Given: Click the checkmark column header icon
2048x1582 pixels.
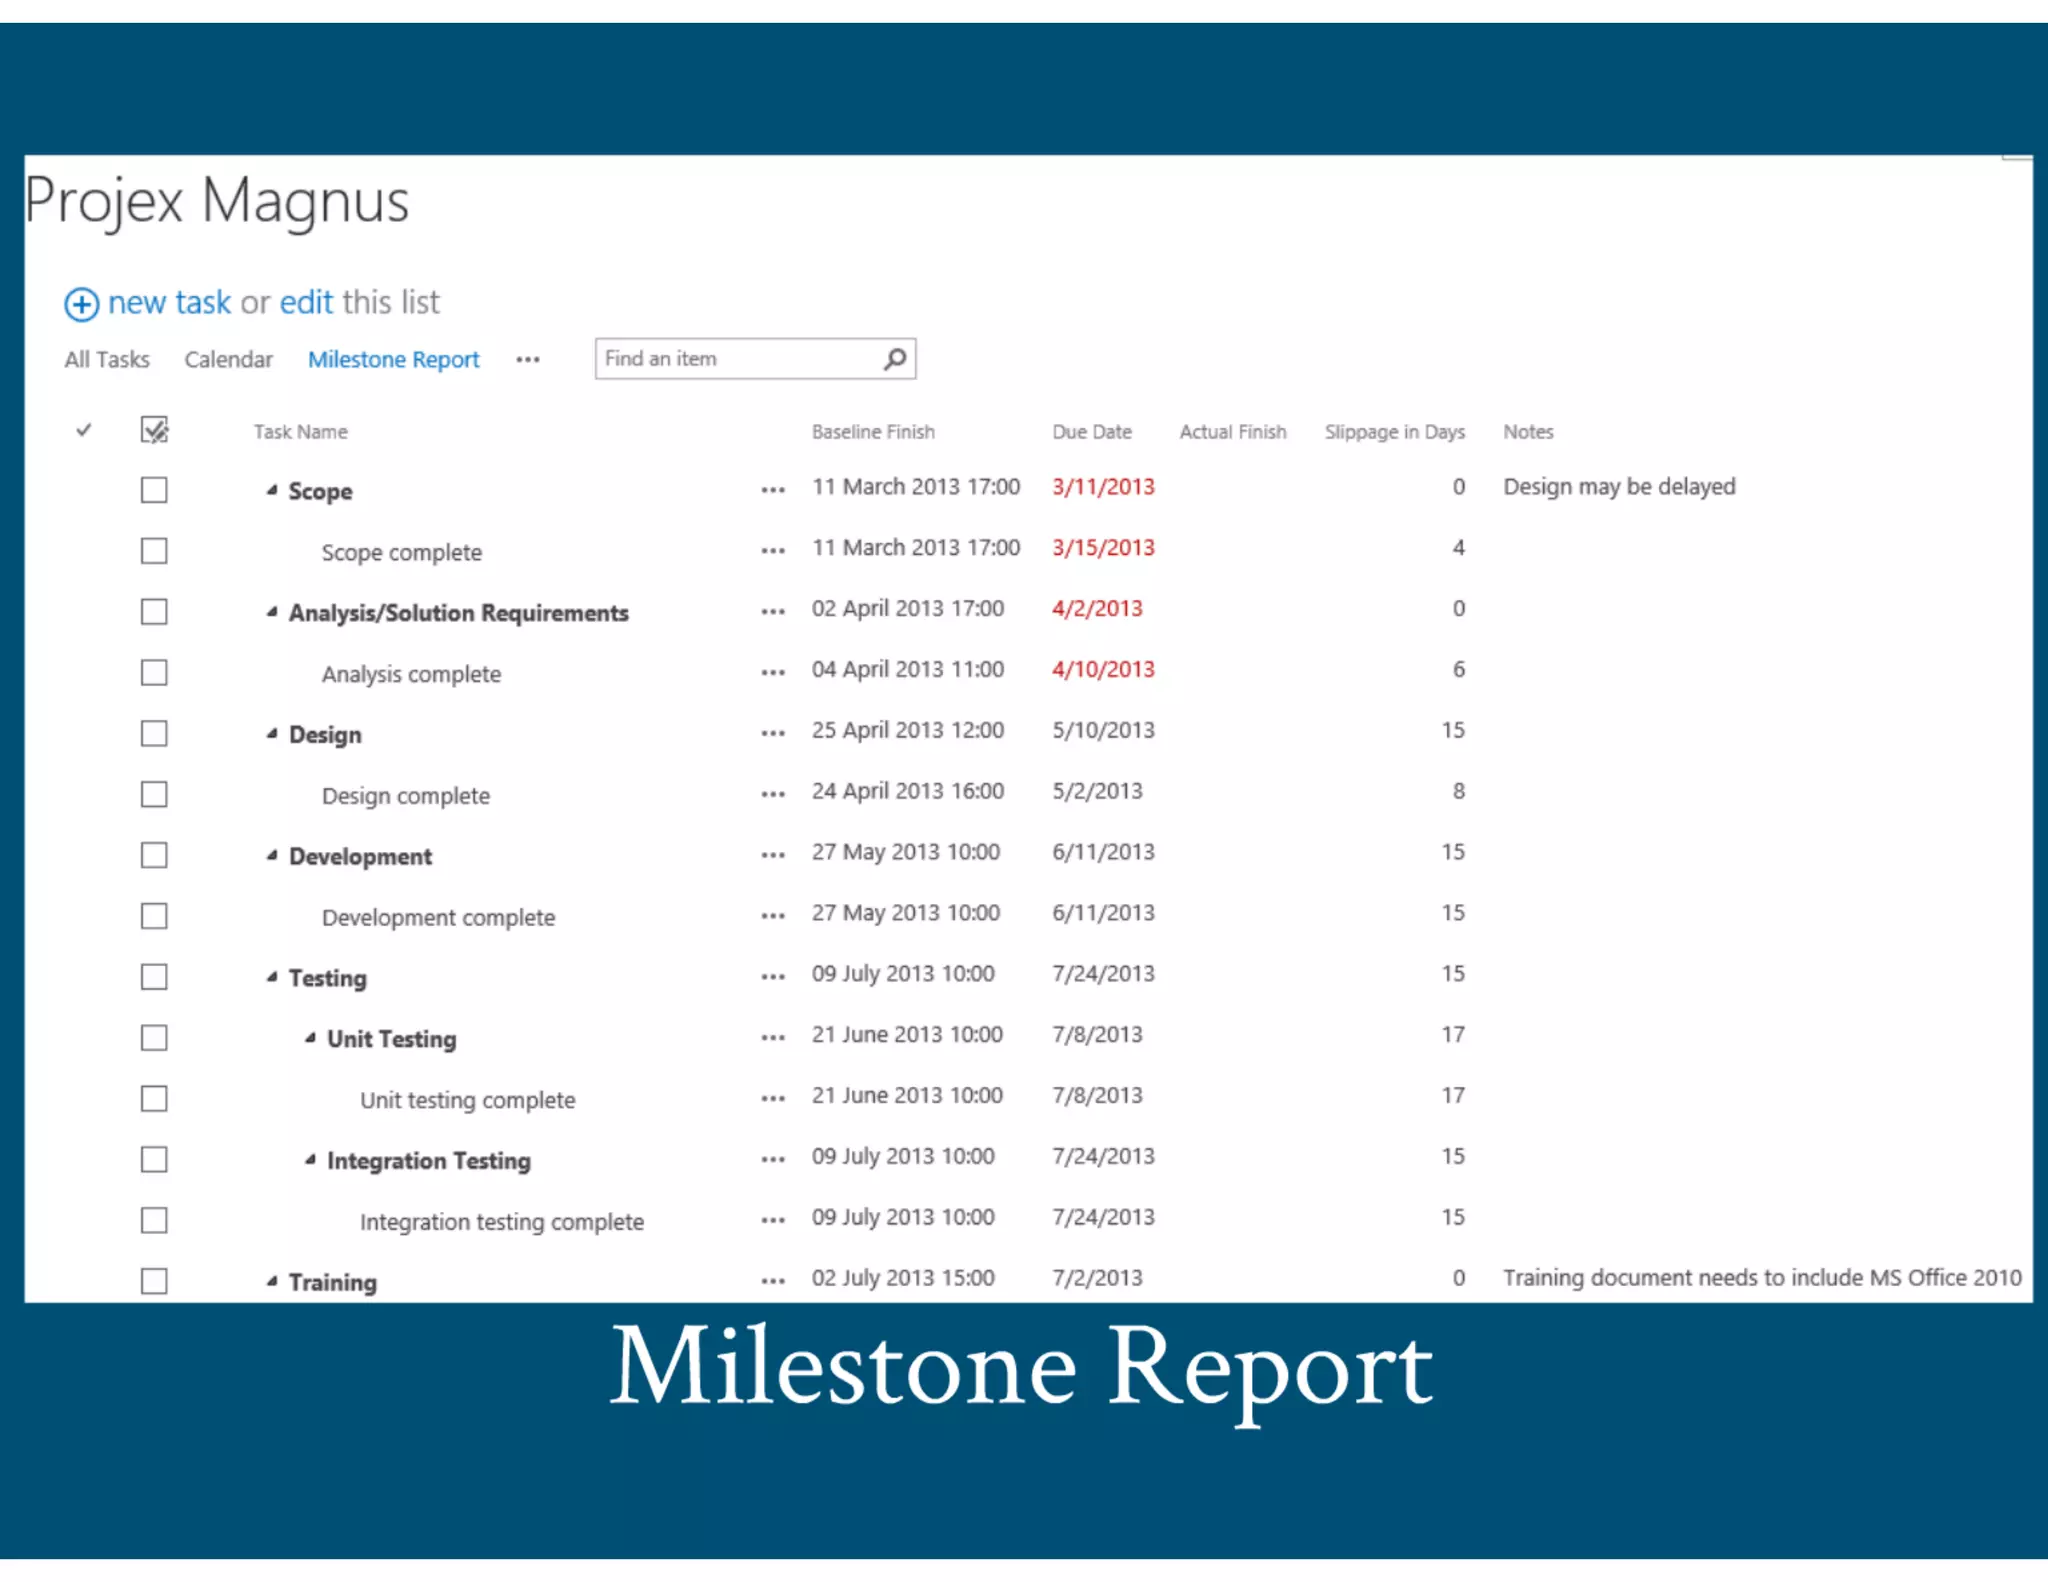Looking at the screenshot, I should [84, 430].
